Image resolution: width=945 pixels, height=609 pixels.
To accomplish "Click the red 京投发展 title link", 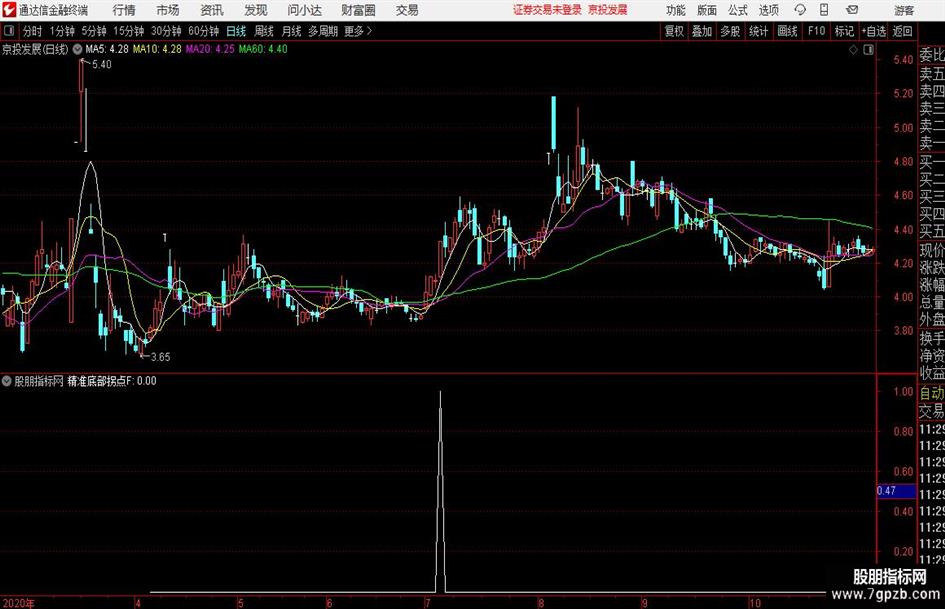I will click(x=608, y=10).
